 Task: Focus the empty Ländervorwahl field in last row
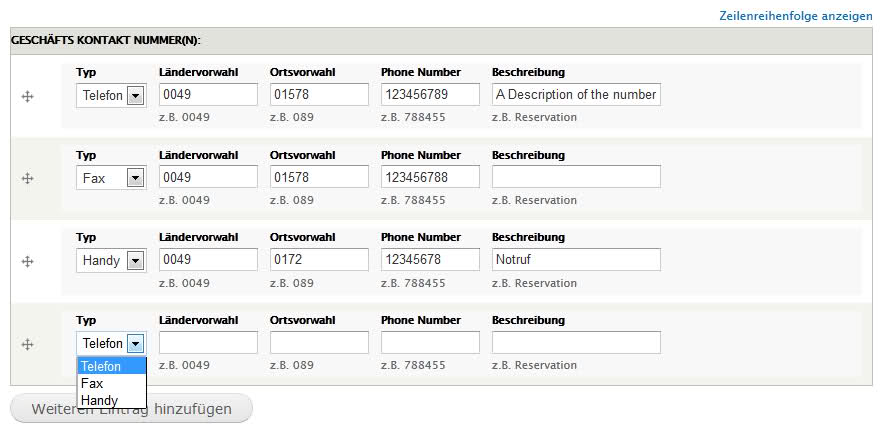[208, 342]
